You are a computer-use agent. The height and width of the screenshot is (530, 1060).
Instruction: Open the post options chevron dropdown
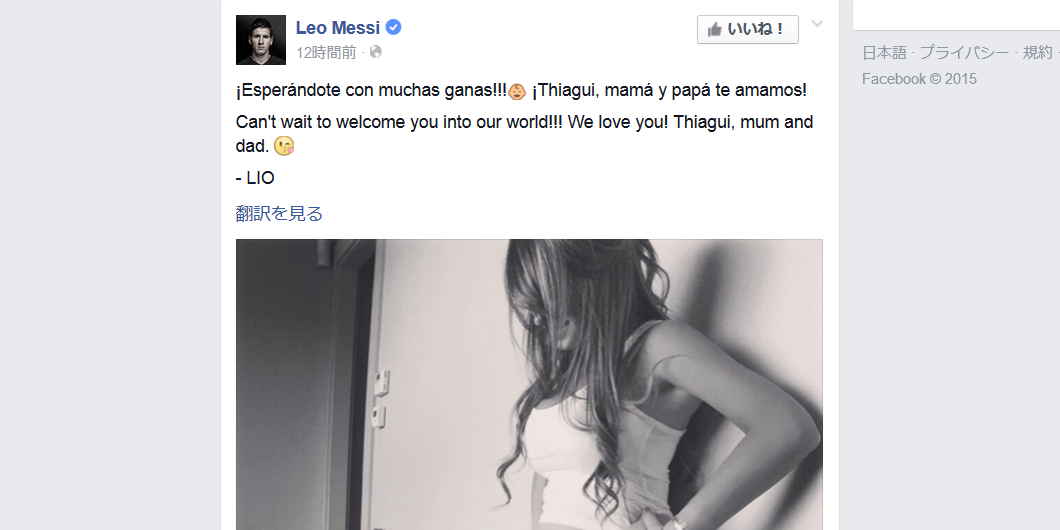tap(817, 24)
